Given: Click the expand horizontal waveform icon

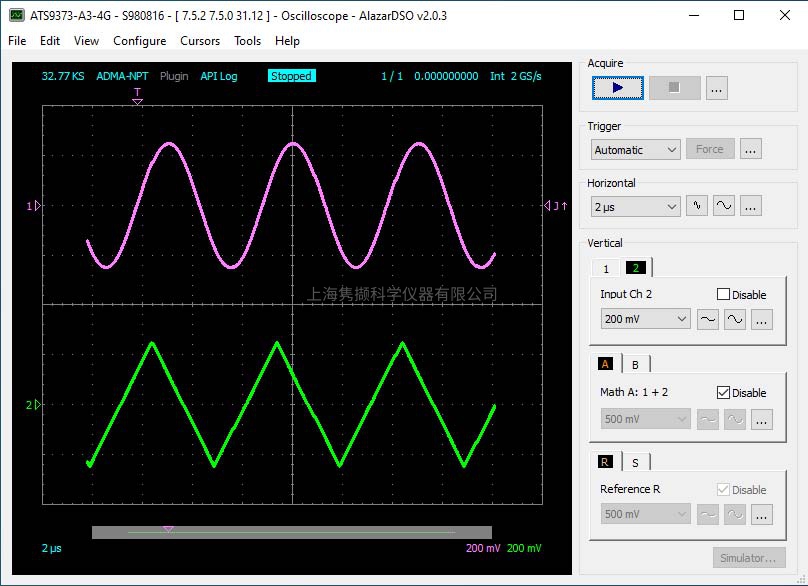Looking at the screenshot, I should click(x=723, y=206).
